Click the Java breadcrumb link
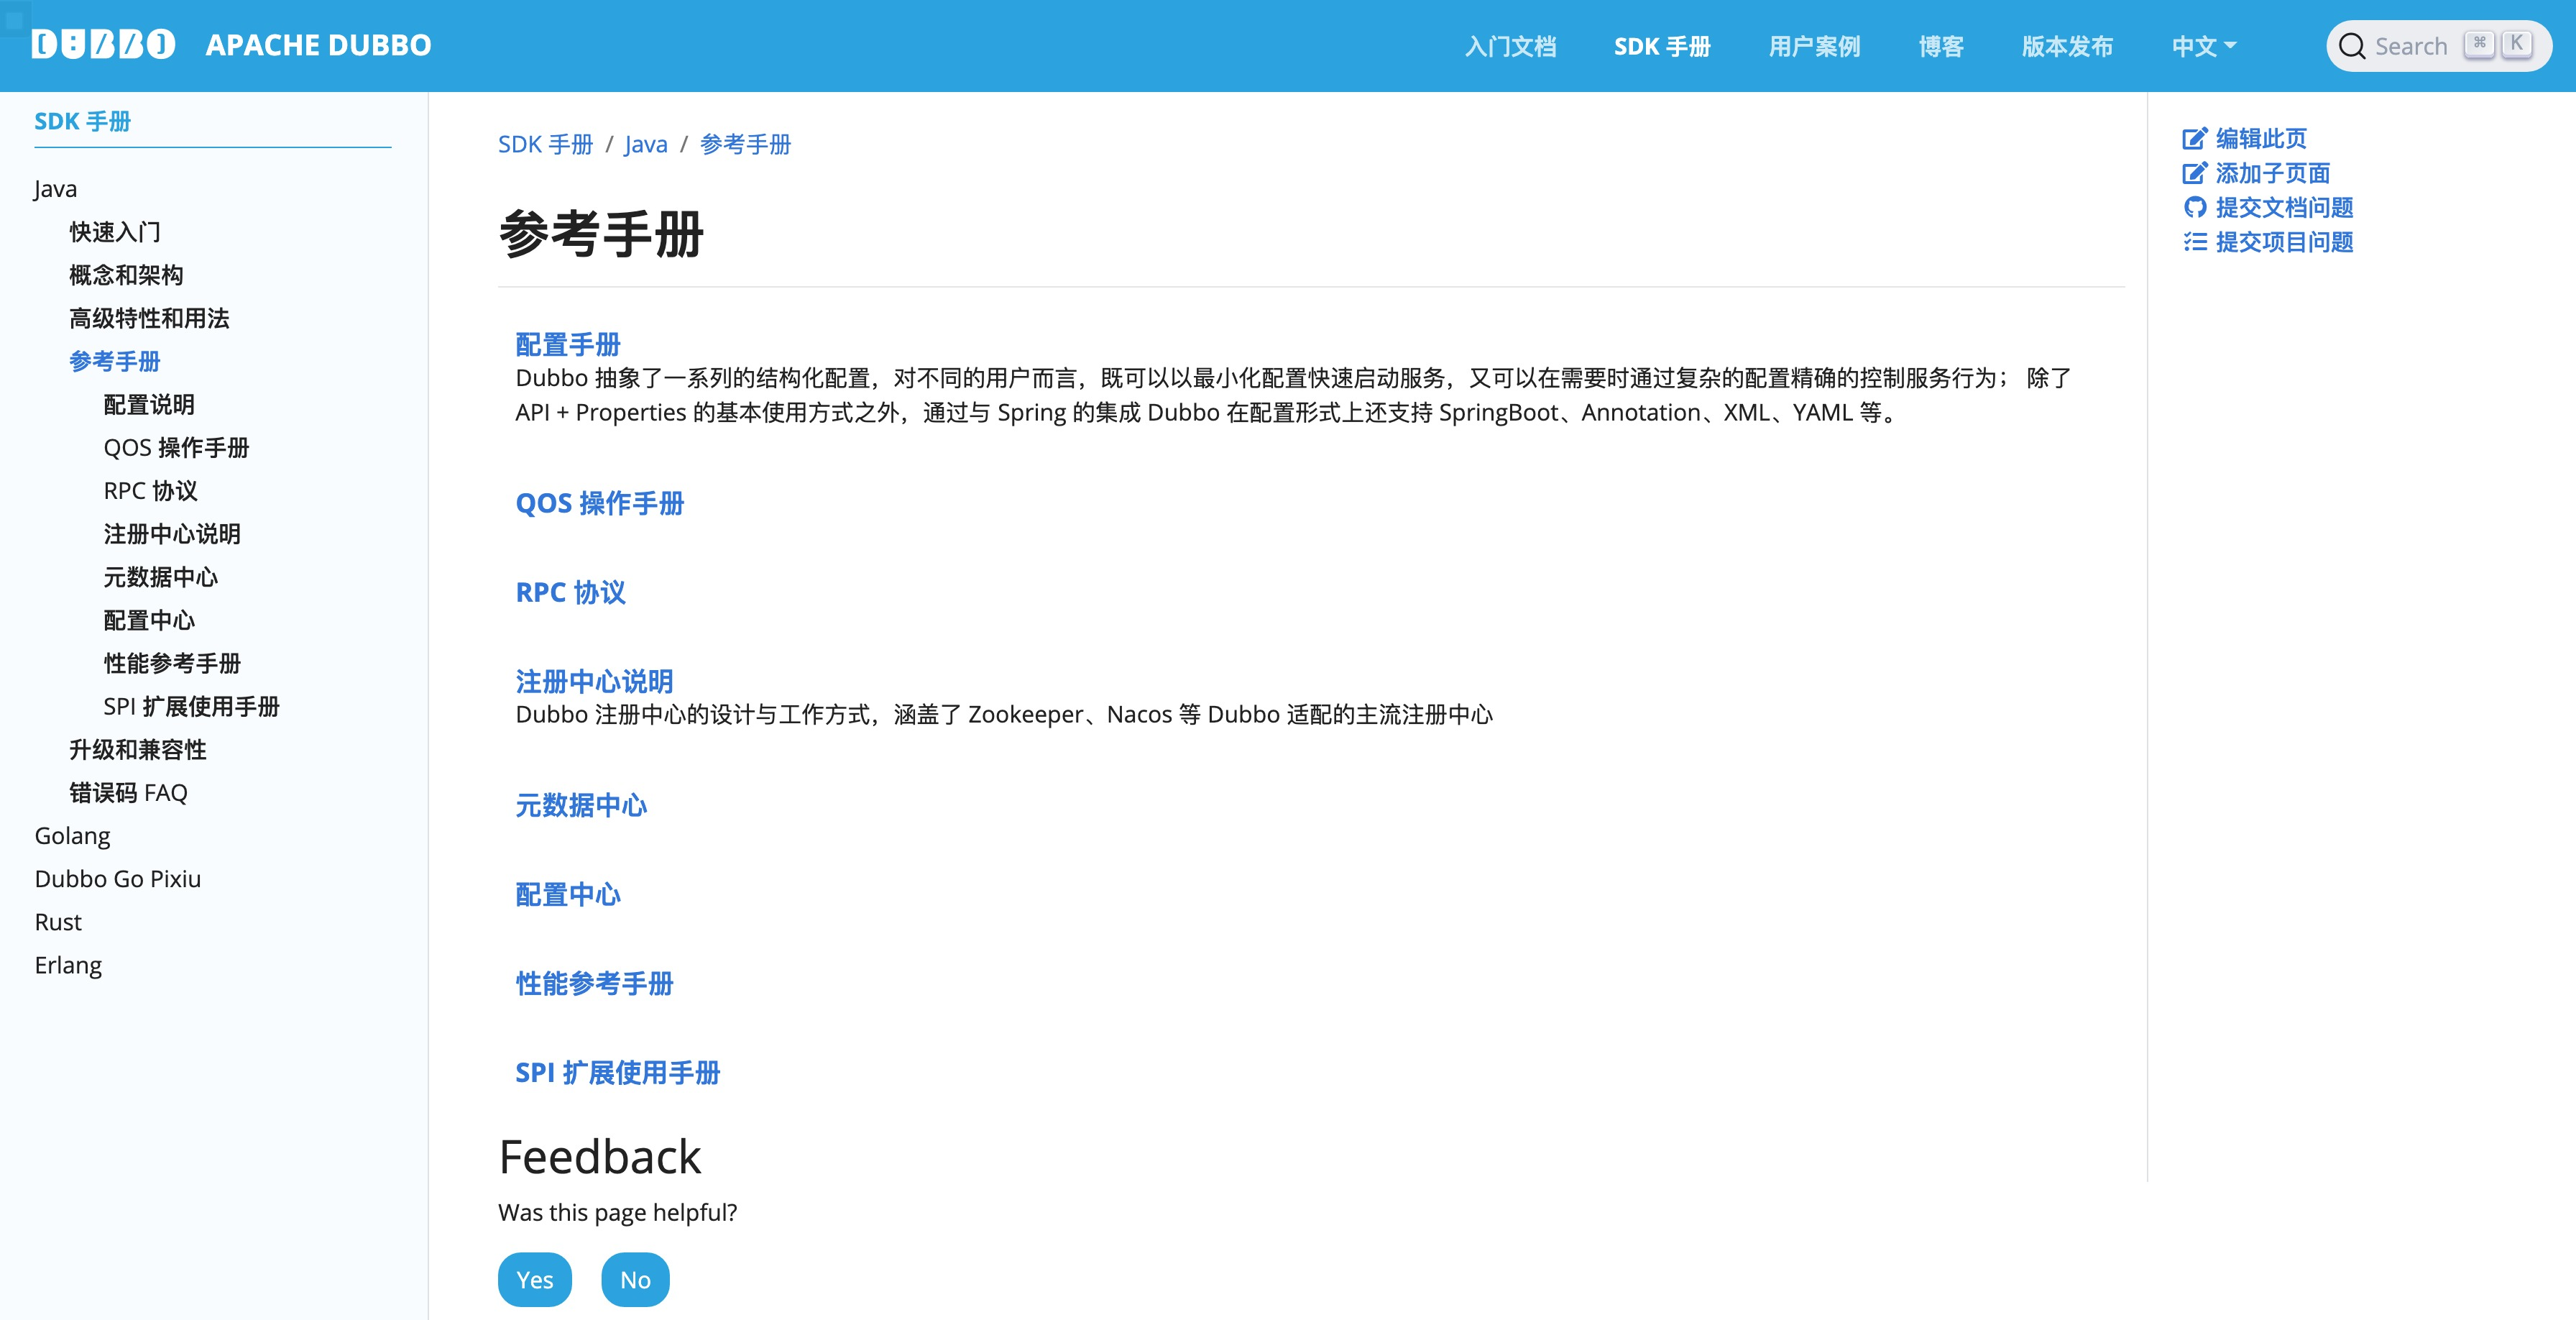The height and width of the screenshot is (1320, 2576). 646,145
